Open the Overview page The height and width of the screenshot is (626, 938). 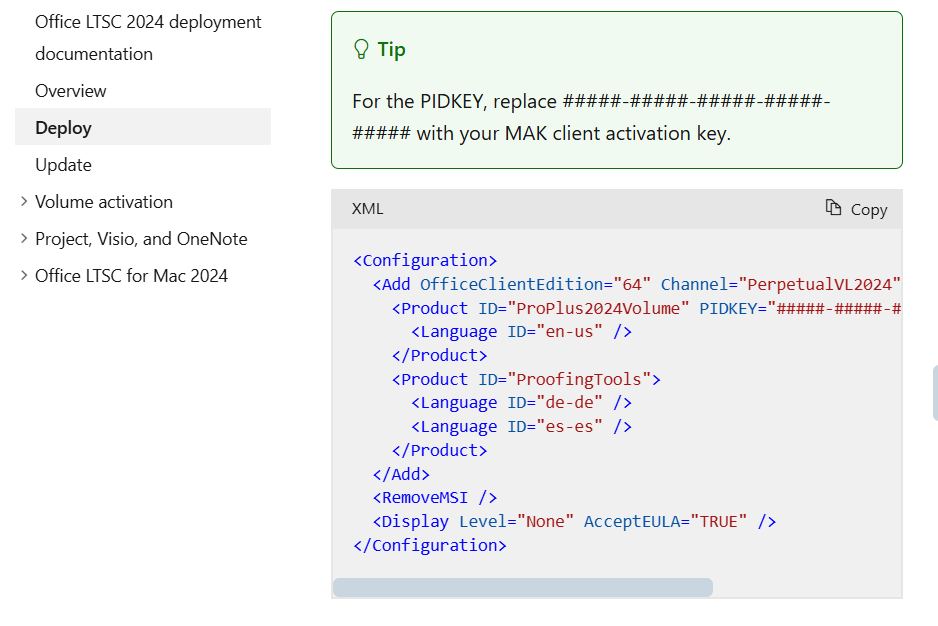[x=70, y=90]
